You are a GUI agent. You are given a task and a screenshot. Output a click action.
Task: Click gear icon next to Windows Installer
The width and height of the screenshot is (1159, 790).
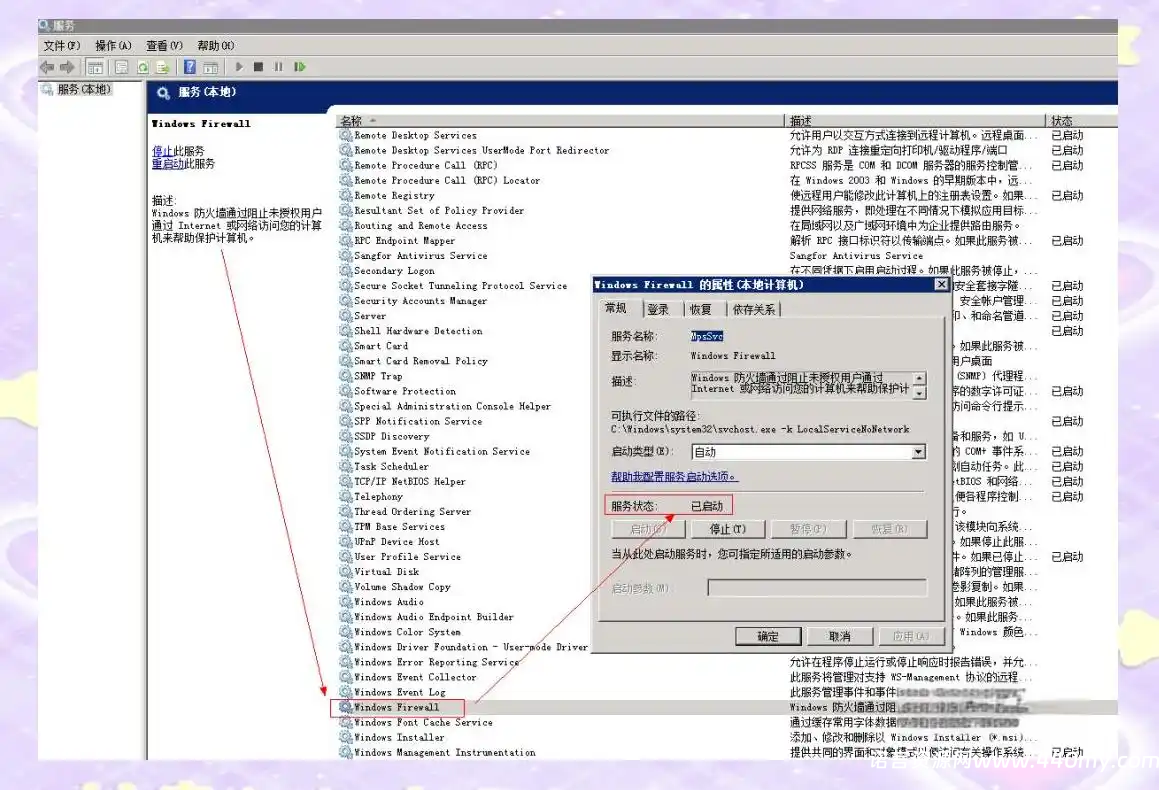tap(345, 738)
